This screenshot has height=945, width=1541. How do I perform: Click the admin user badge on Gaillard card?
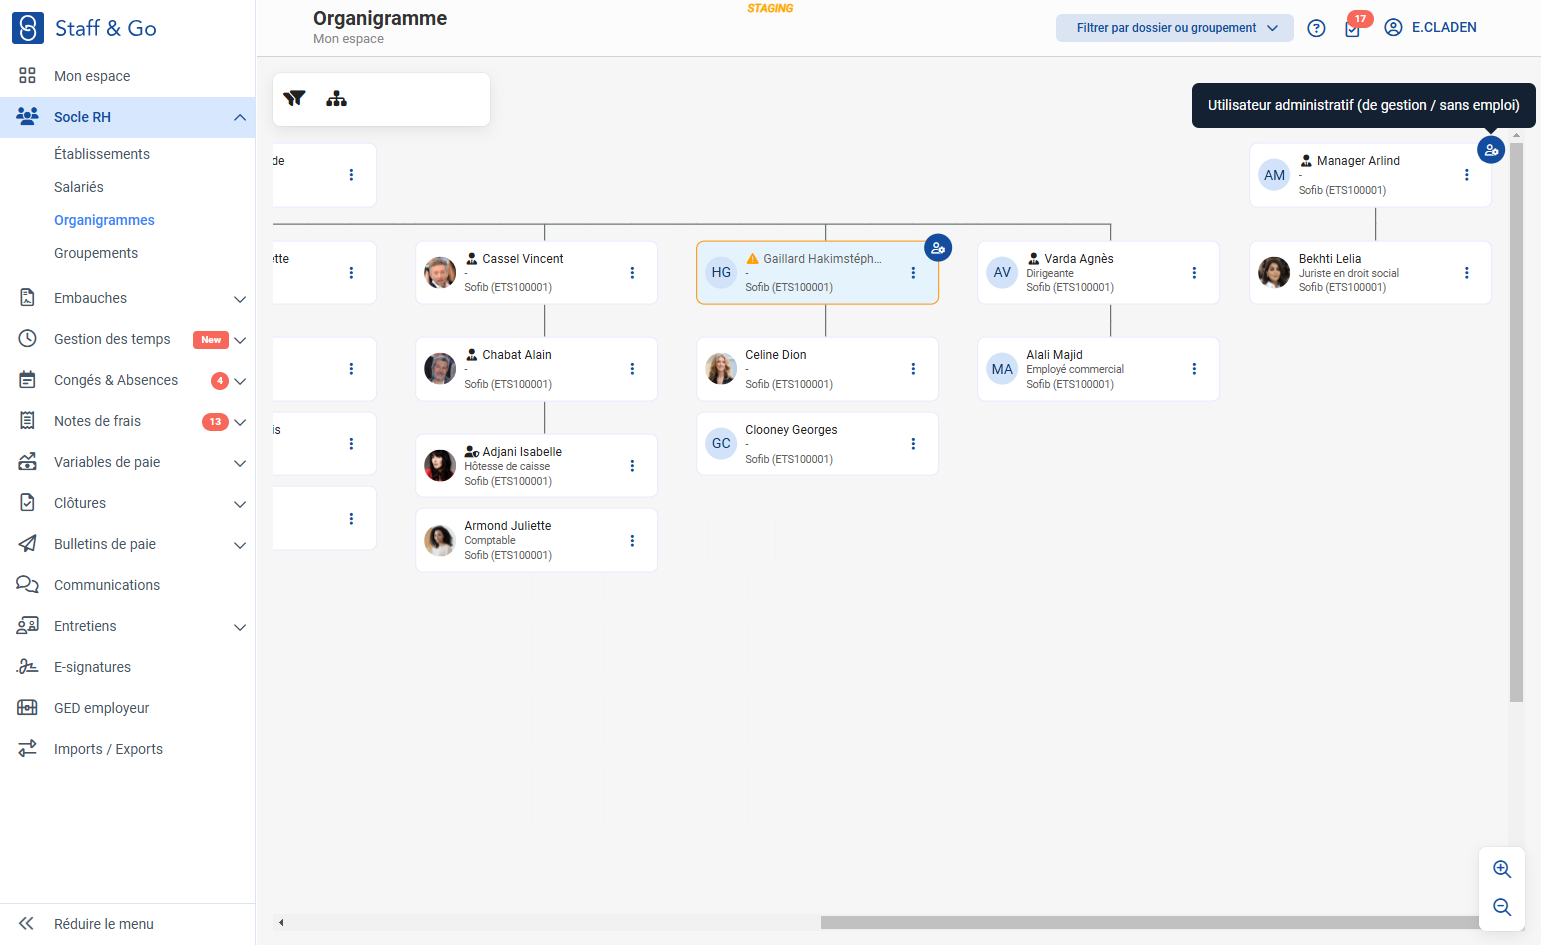(938, 248)
